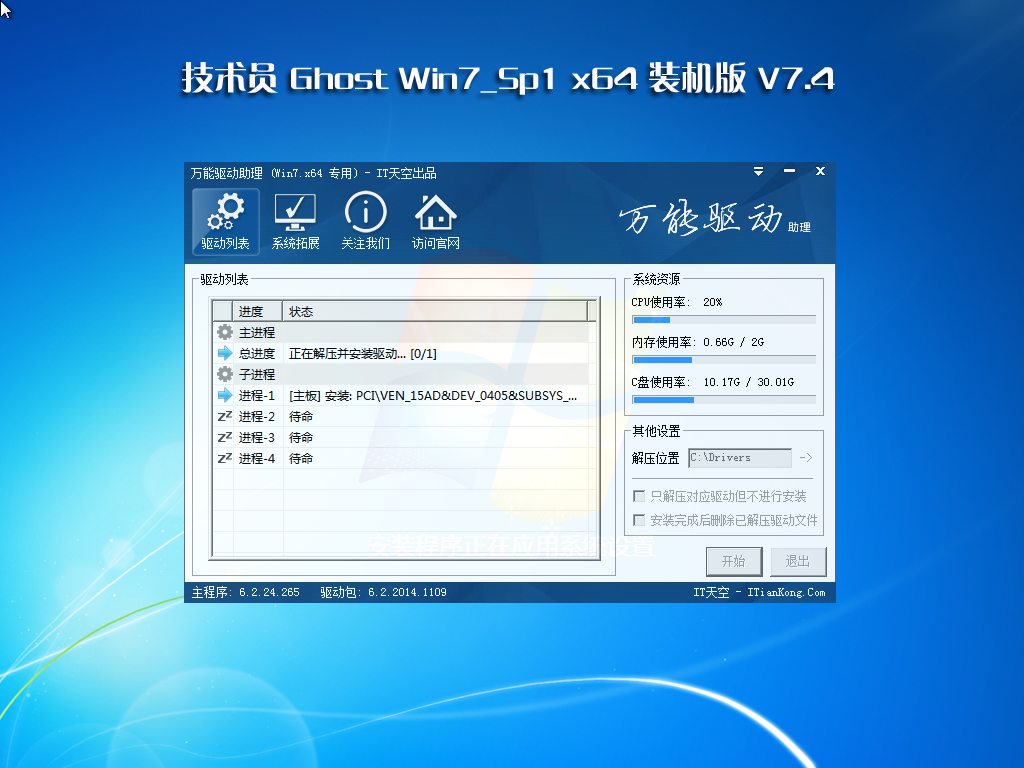Click the browse arrow next to 解压位置
The height and width of the screenshot is (768, 1024).
pyautogui.click(x=806, y=458)
